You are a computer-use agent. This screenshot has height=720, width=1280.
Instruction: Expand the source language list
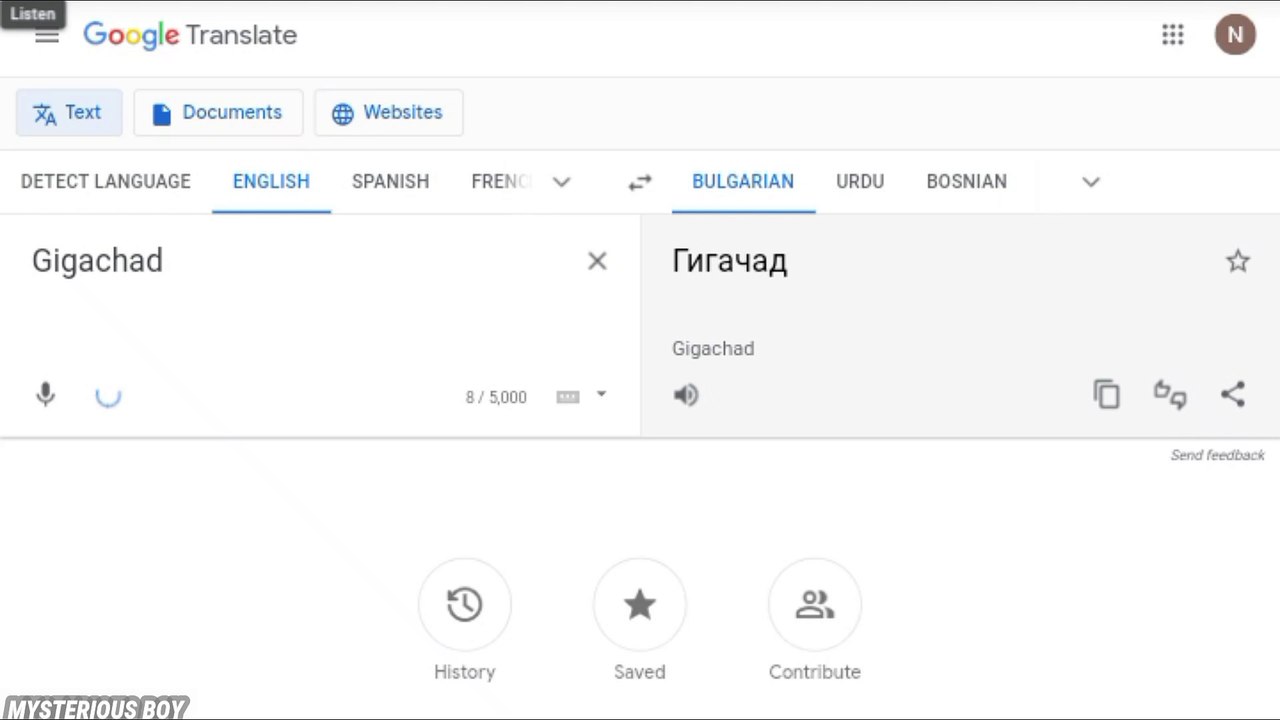(x=562, y=182)
